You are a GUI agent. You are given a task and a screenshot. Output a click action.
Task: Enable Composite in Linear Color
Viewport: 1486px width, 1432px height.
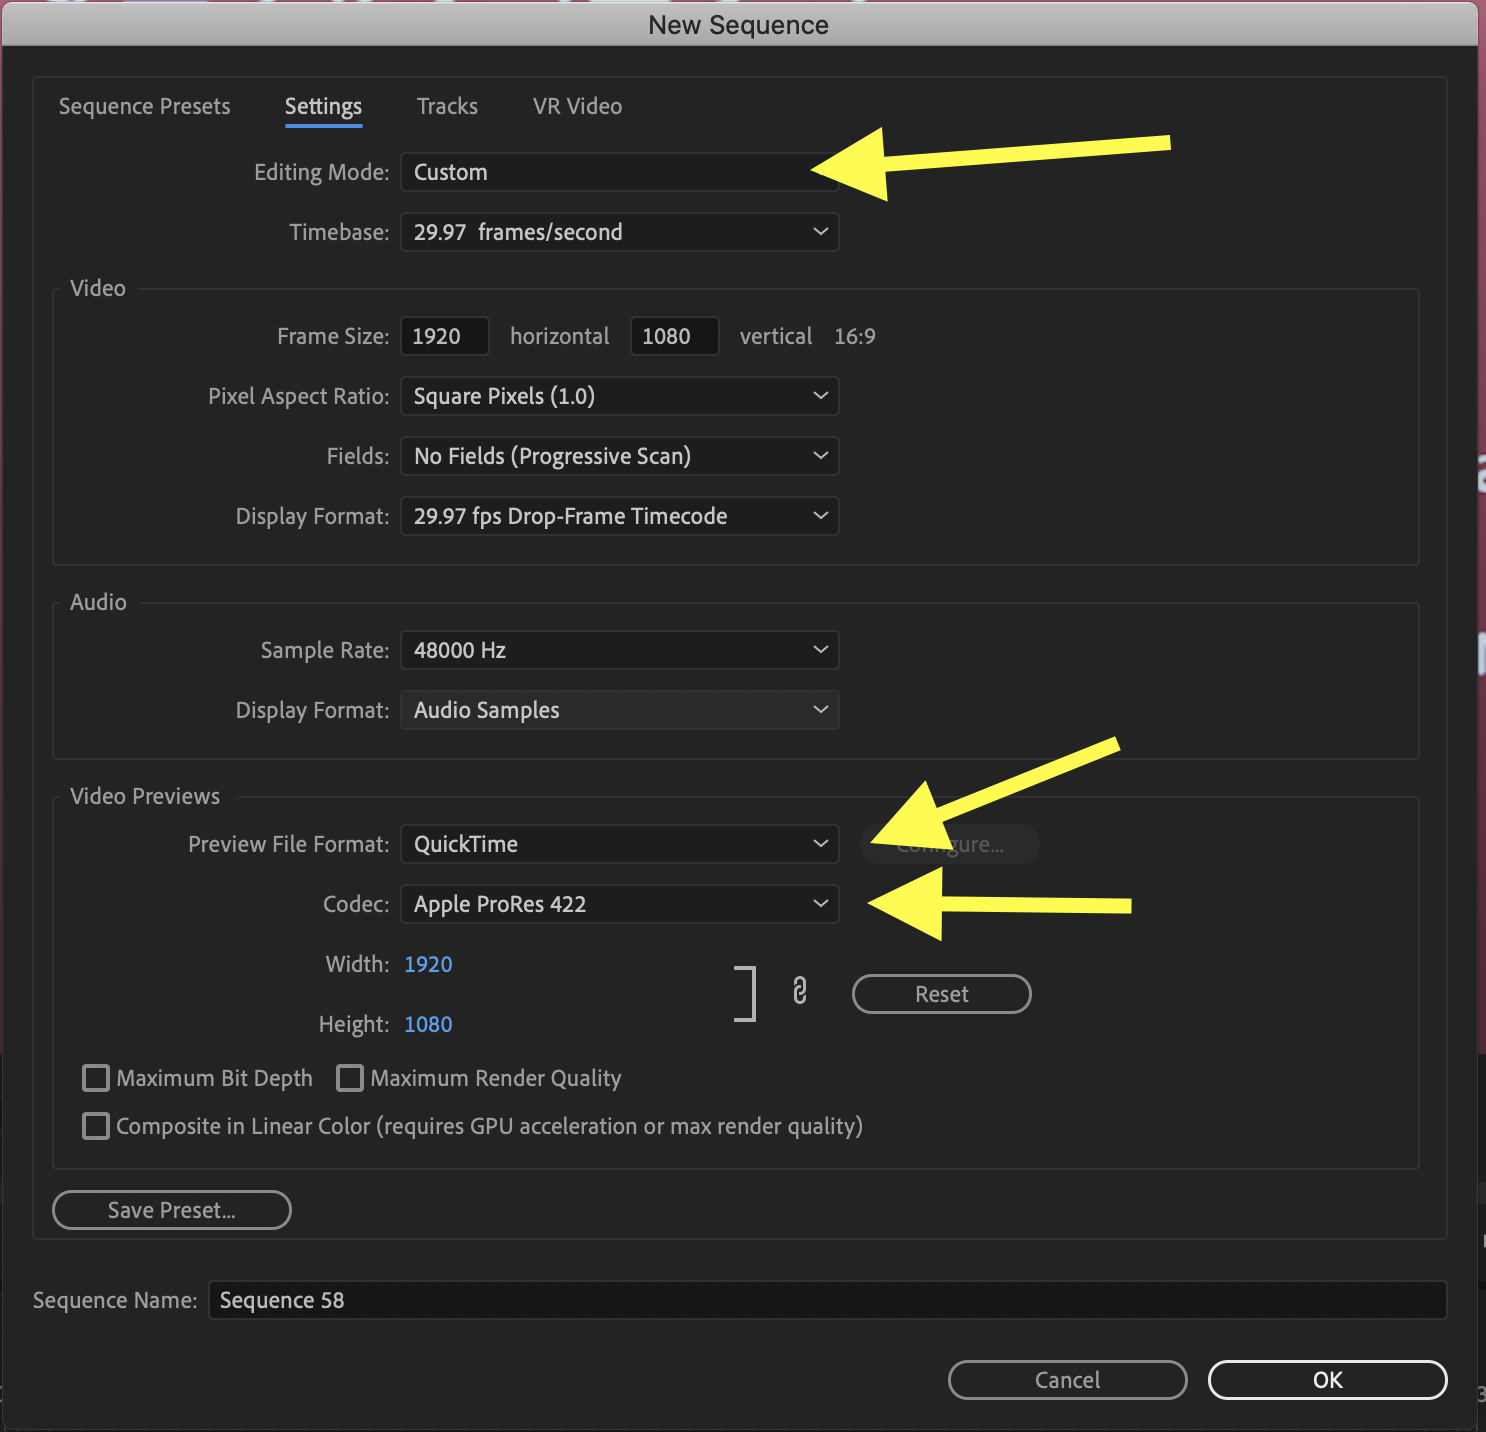[95, 1126]
